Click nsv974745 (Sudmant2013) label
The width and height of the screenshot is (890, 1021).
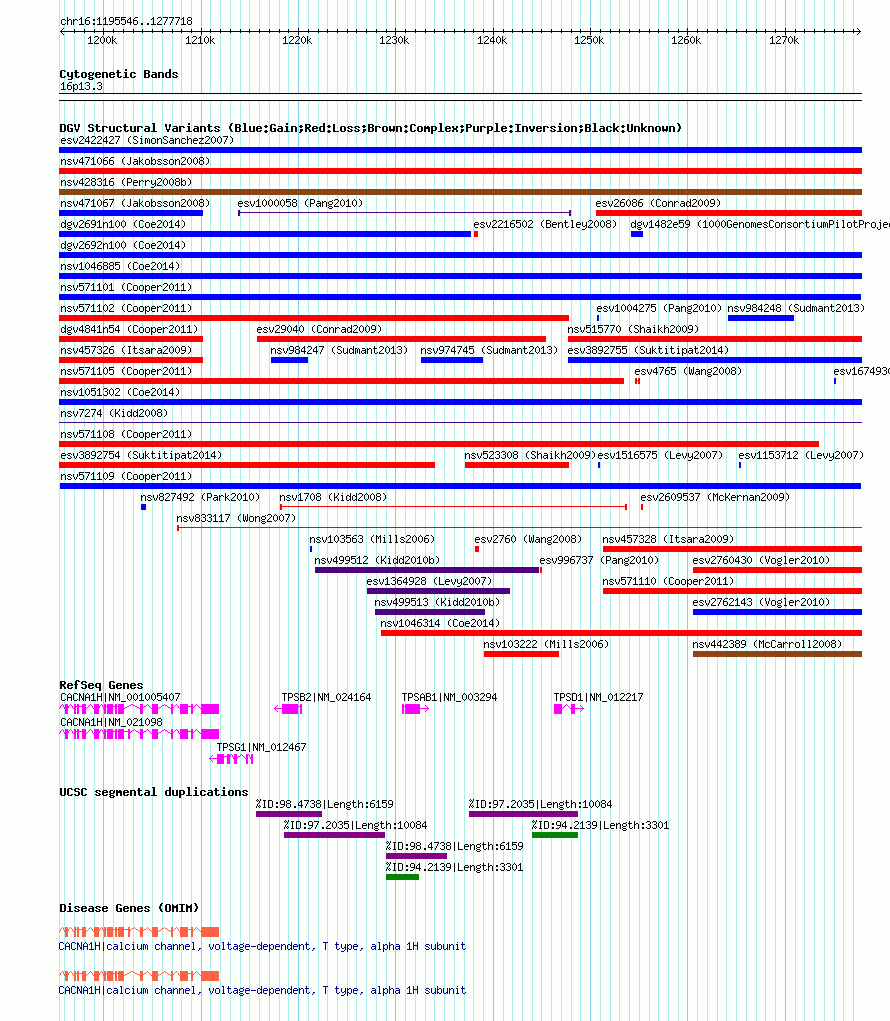click(x=489, y=350)
